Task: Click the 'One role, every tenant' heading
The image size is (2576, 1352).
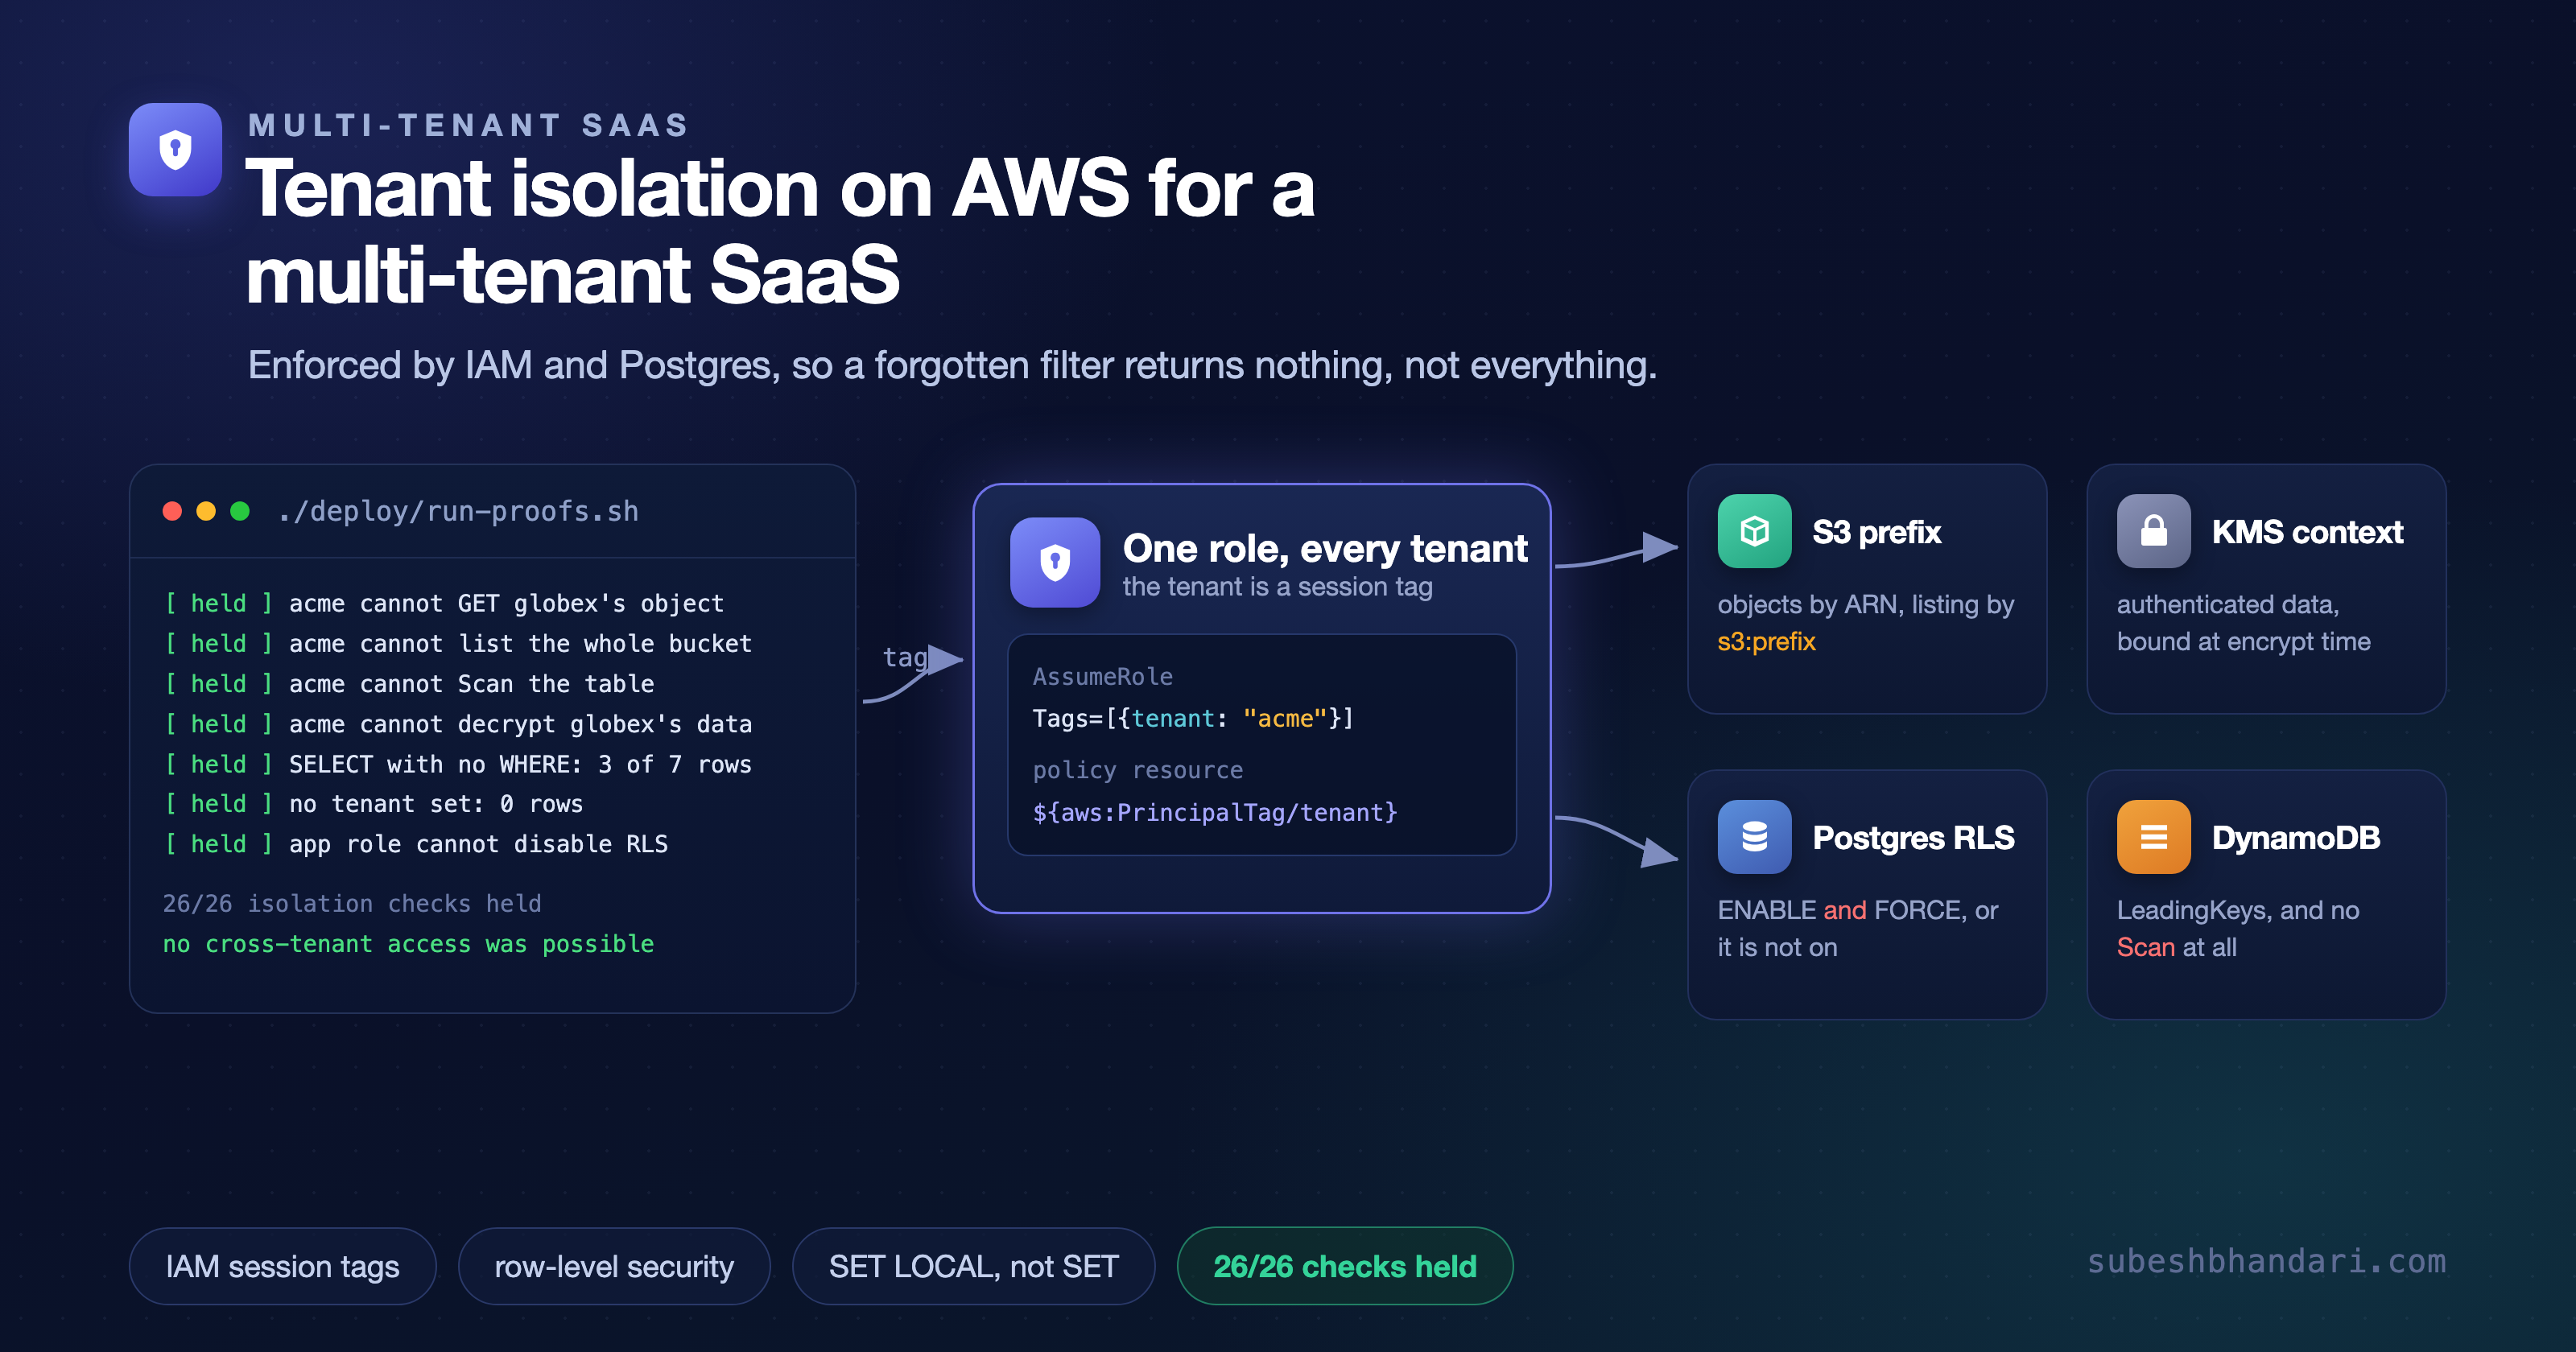Action: (1325, 548)
